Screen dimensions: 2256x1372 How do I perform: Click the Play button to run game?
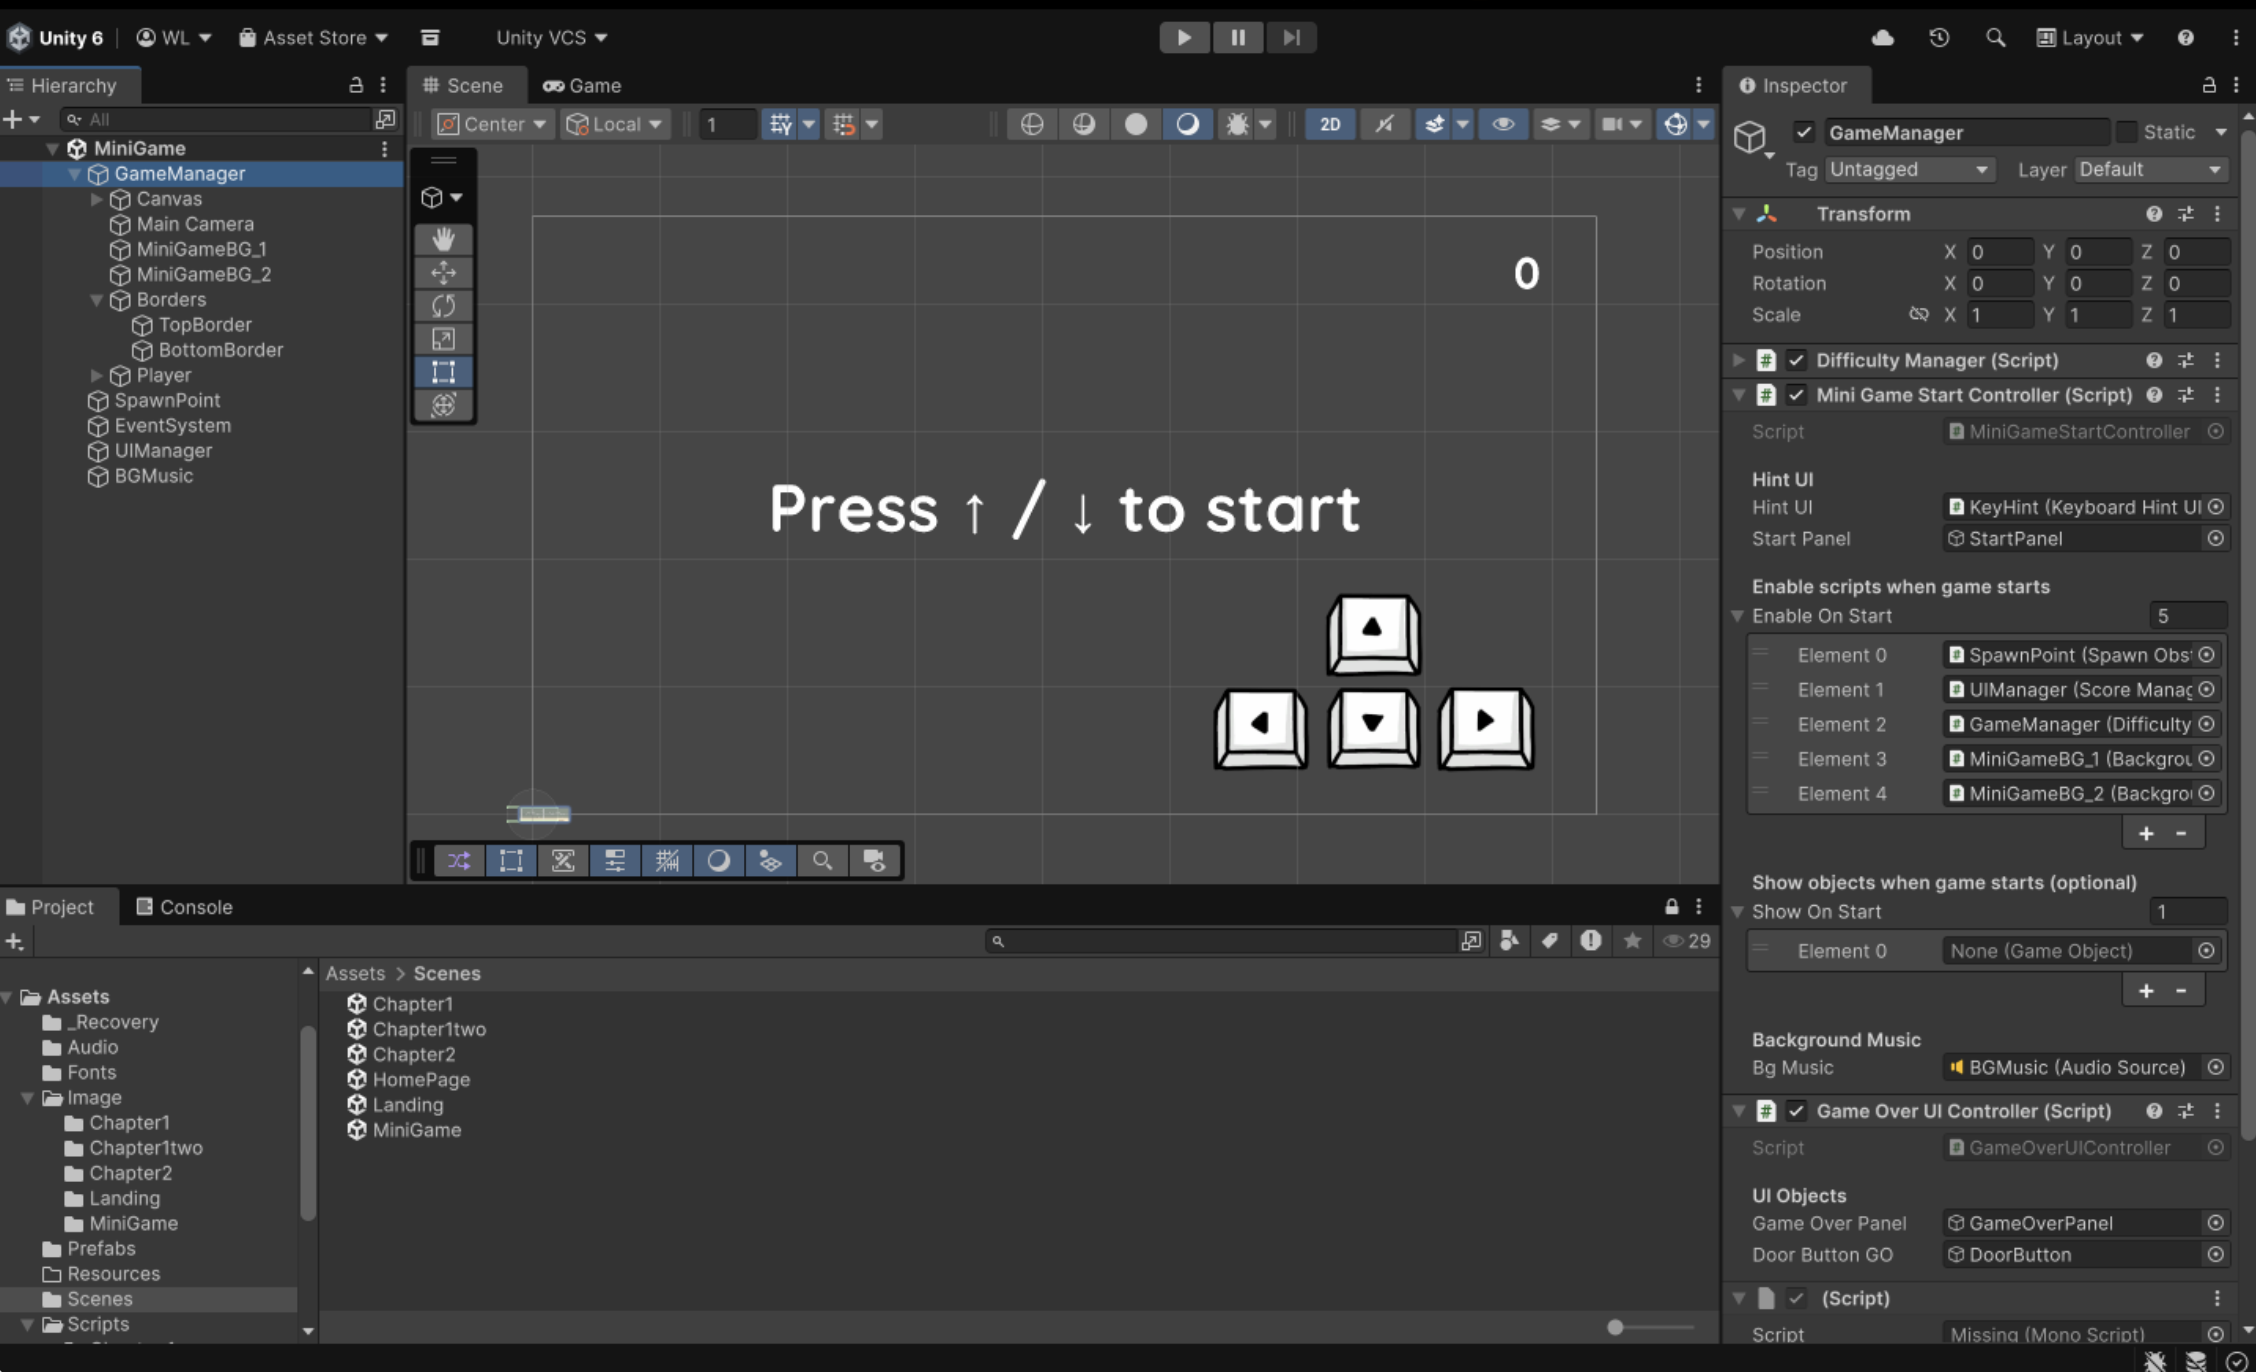click(1184, 37)
